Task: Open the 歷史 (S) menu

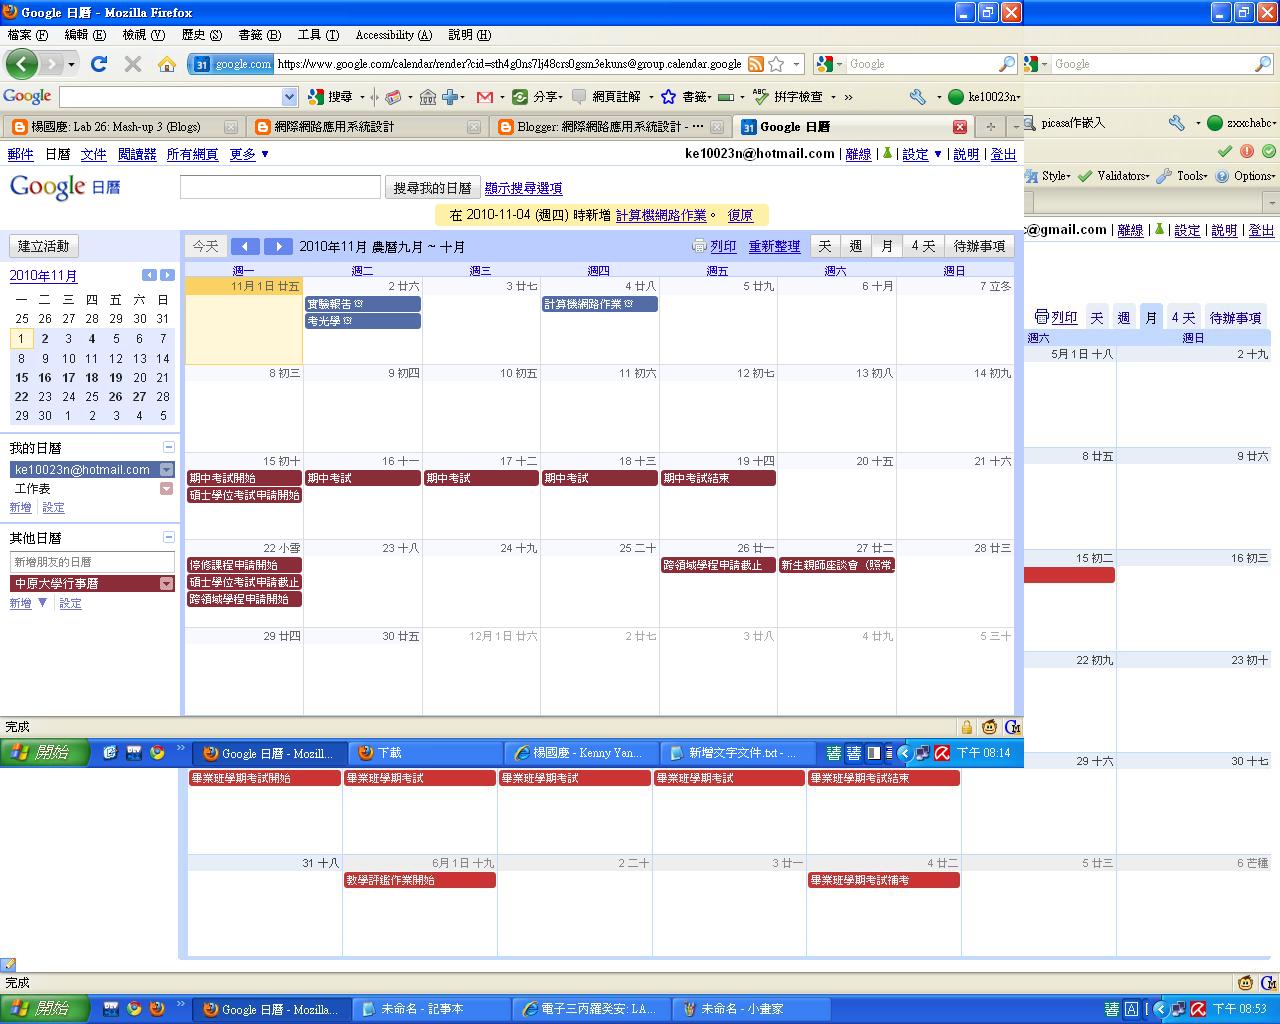Action: coord(201,35)
